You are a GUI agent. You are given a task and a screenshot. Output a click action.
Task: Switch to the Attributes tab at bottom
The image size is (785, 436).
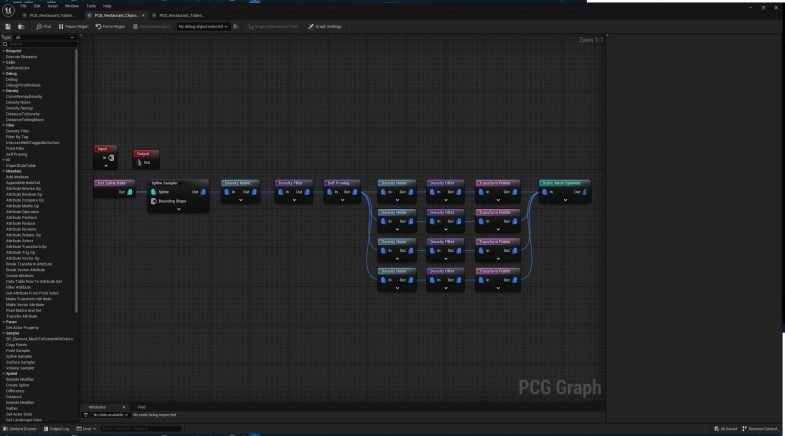(97, 407)
